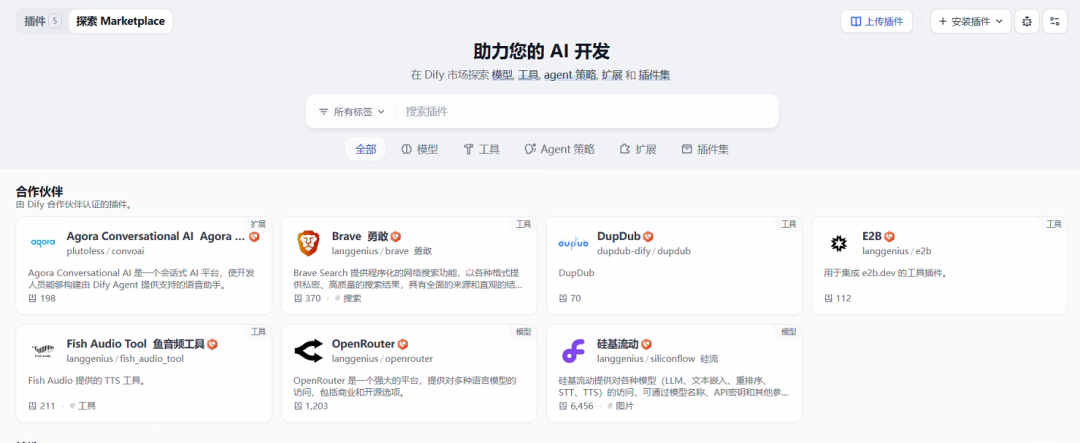
Task: Click the Fish Audio logo
Action: coord(42,351)
